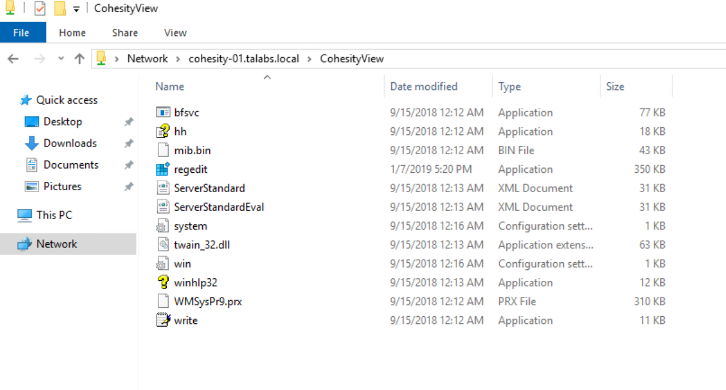Click the 310 KB size cell
Image resolution: width=726 pixels, height=390 pixels.
coord(650,302)
